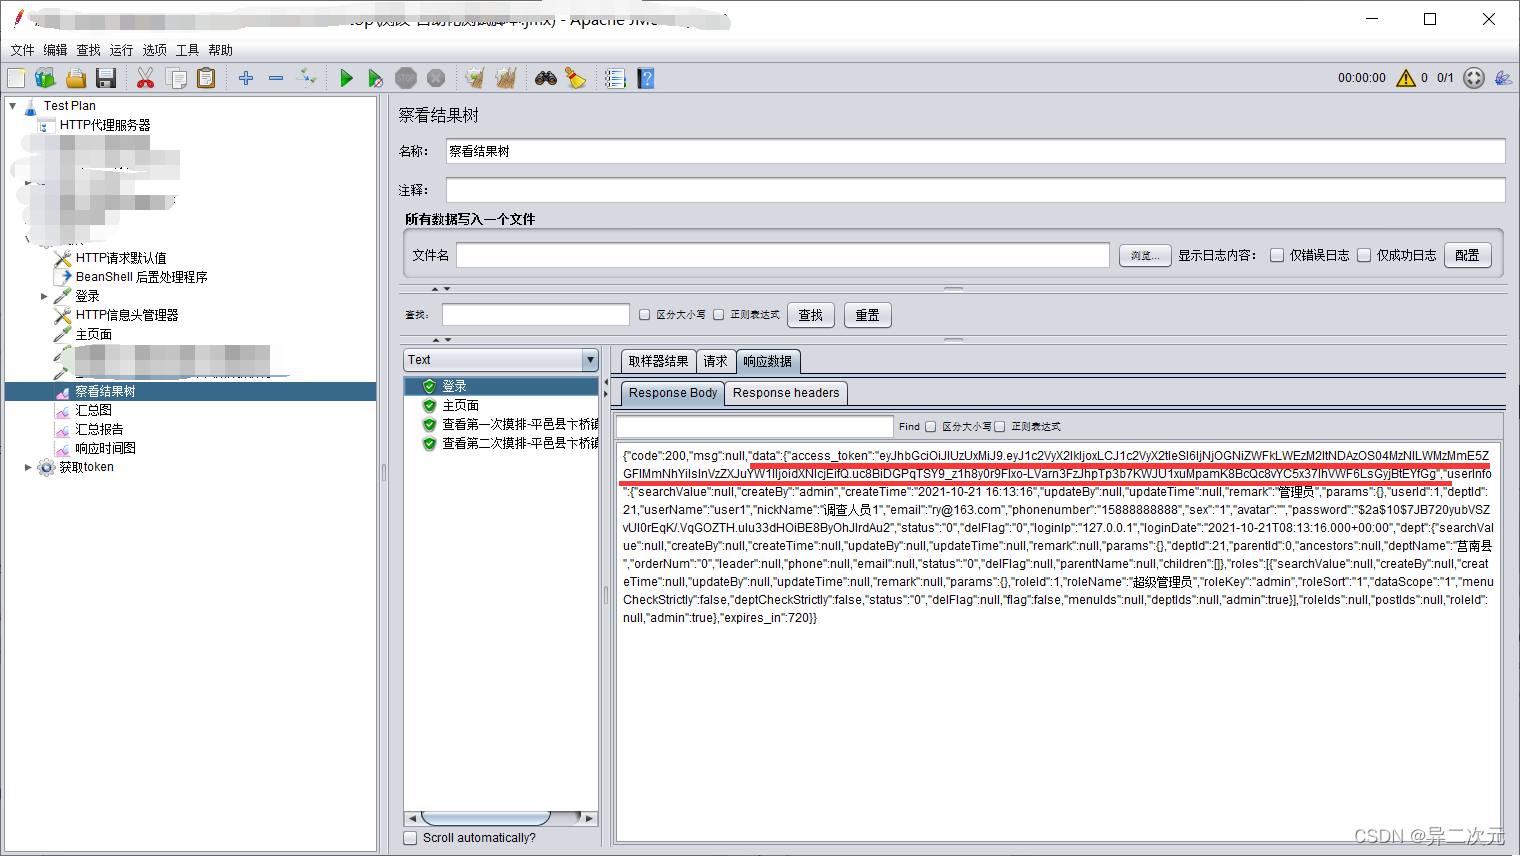Click the Clear All double-broom icon
Viewport: 1520px width, 856px height.
tap(506, 78)
